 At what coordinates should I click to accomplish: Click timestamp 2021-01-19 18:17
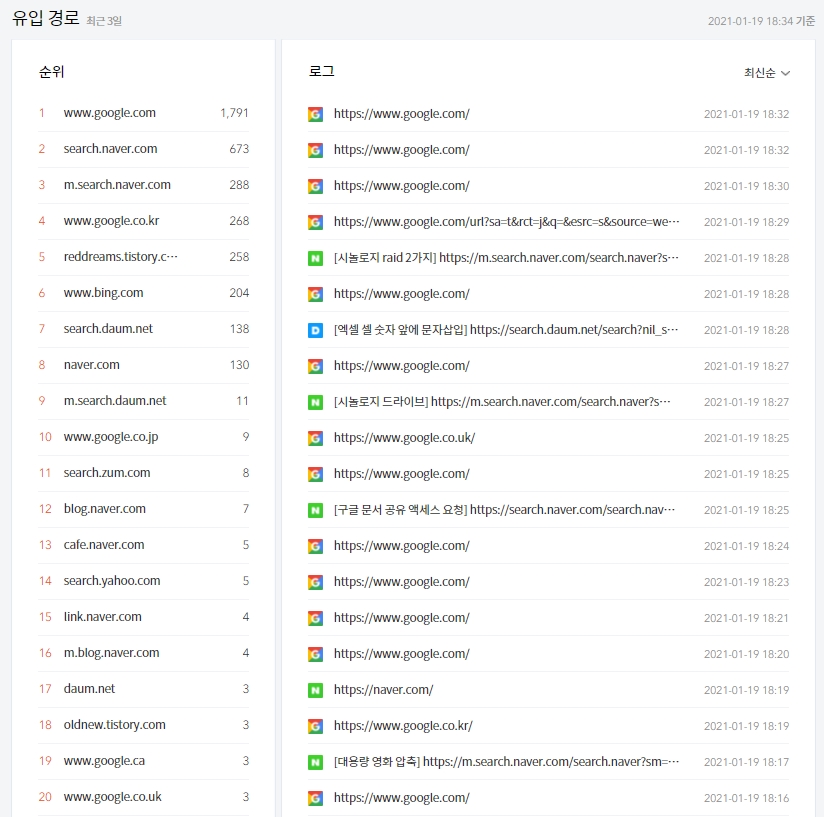point(746,762)
